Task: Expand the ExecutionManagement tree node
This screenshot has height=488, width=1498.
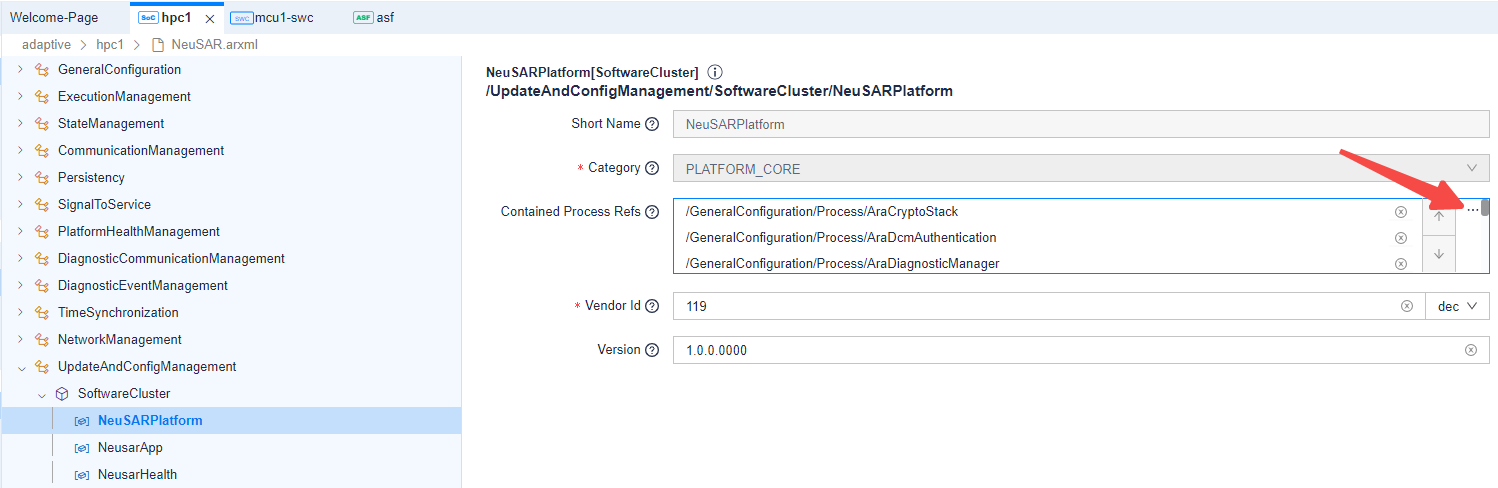Action: coord(20,97)
